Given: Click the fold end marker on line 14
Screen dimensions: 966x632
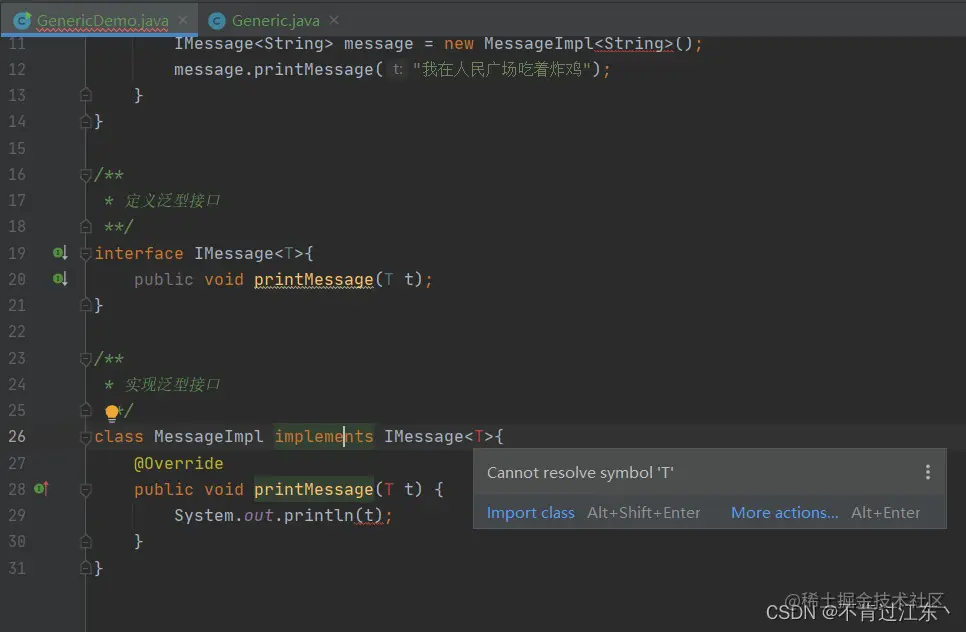Looking at the screenshot, I should tap(86, 122).
